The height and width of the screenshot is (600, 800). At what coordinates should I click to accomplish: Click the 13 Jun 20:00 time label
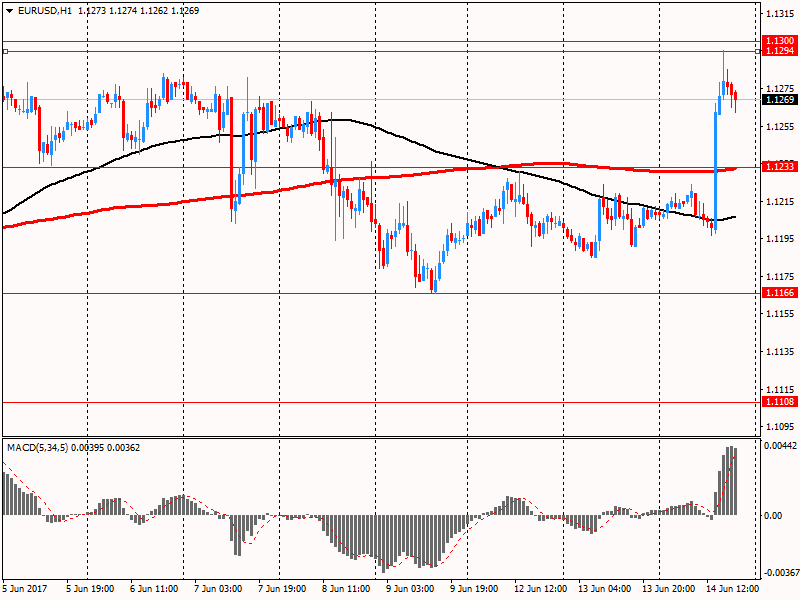(668, 589)
